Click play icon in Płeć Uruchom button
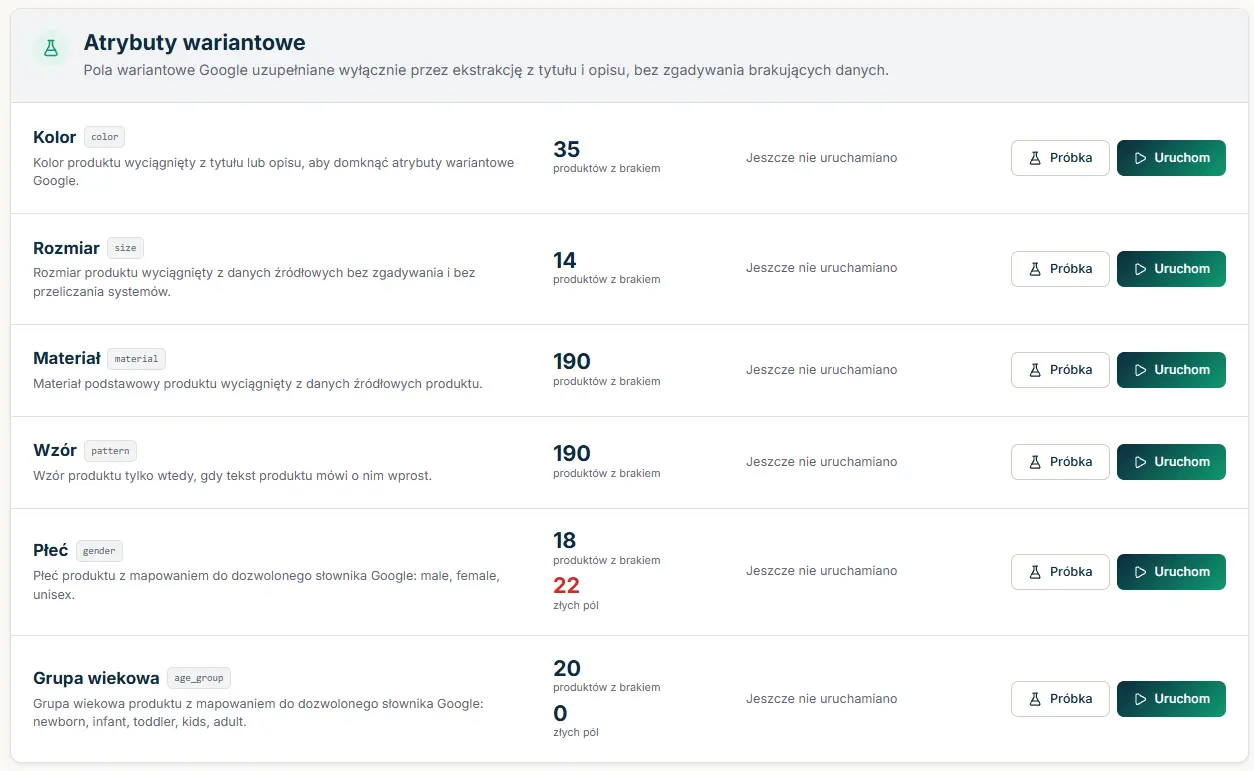 [x=1140, y=572]
